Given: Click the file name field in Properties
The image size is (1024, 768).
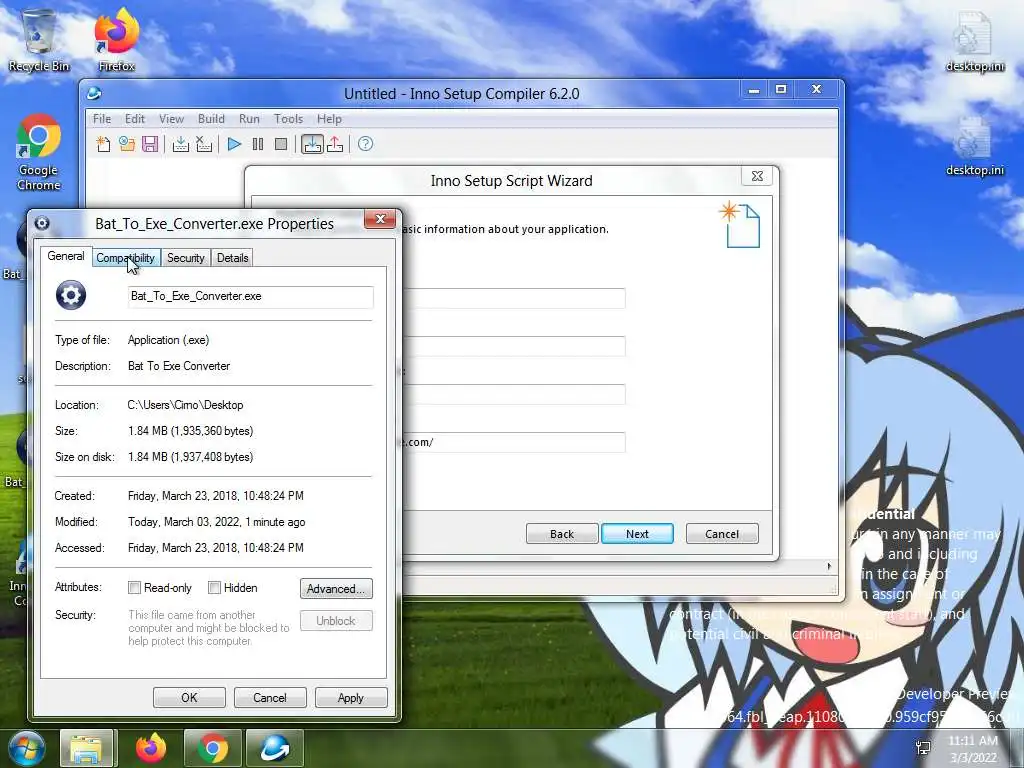Looking at the screenshot, I should [251, 296].
